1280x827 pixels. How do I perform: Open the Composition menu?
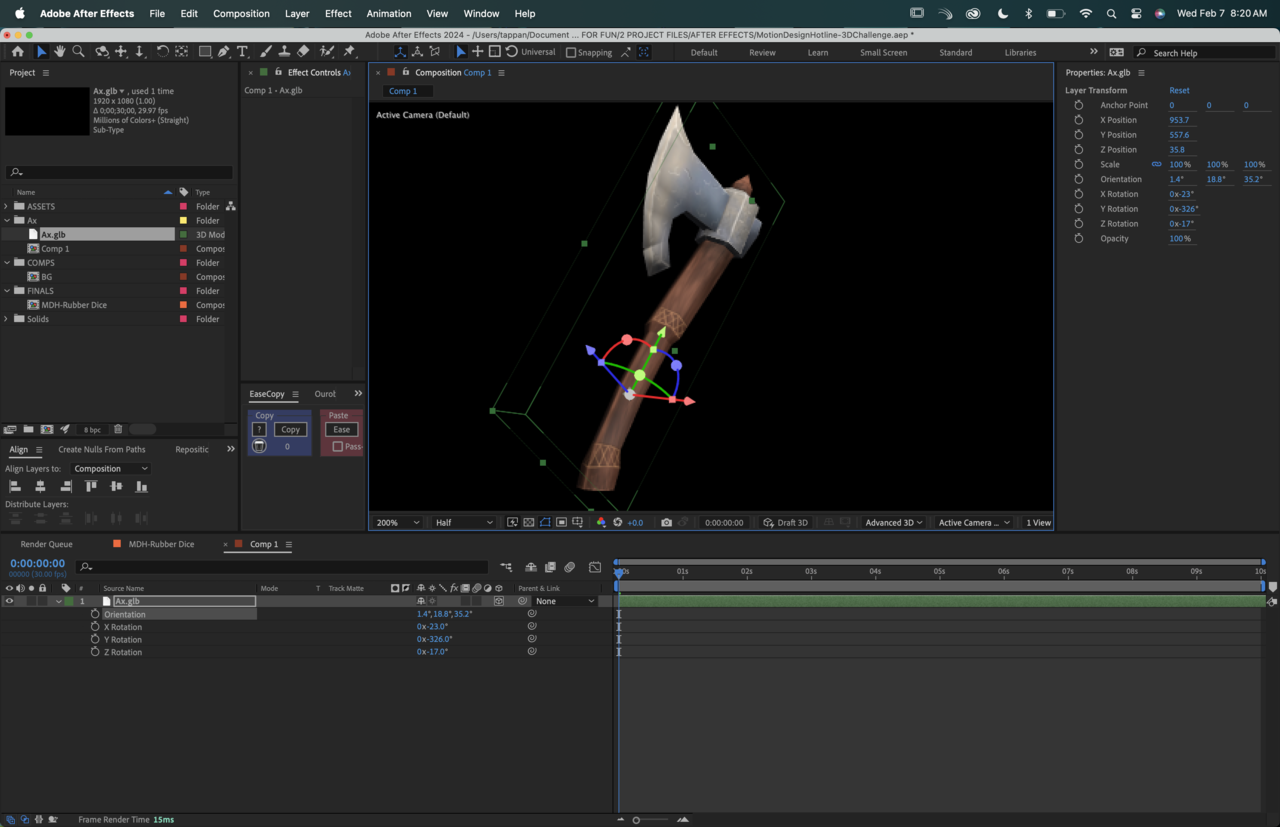pos(241,13)
